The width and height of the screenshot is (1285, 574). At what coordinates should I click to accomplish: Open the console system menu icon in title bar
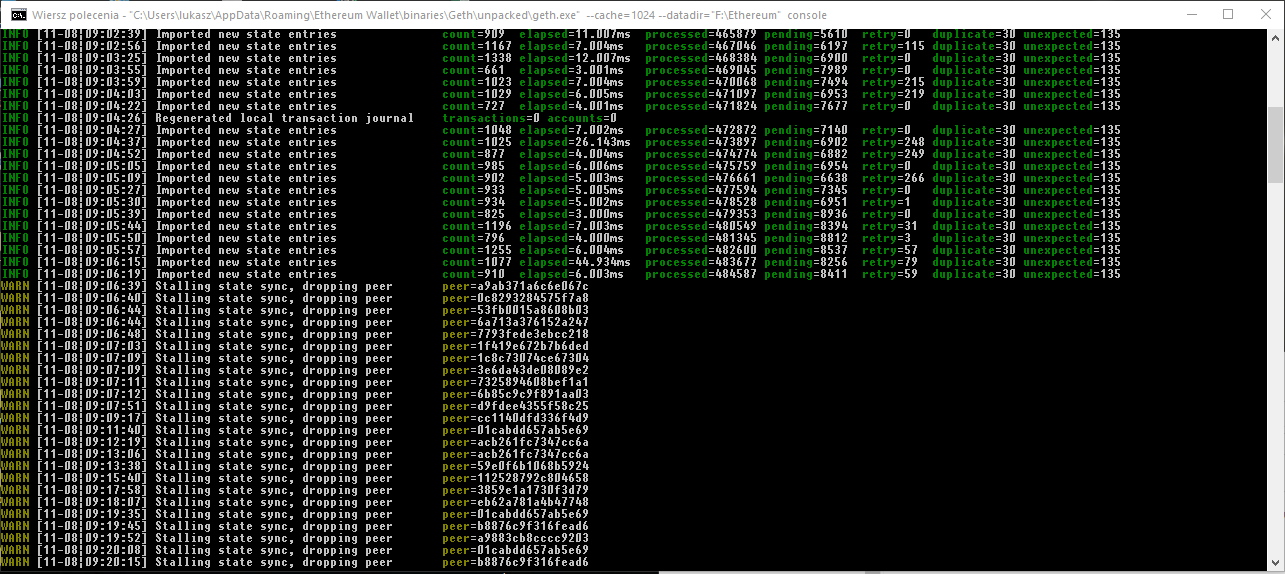coord(17,14)
